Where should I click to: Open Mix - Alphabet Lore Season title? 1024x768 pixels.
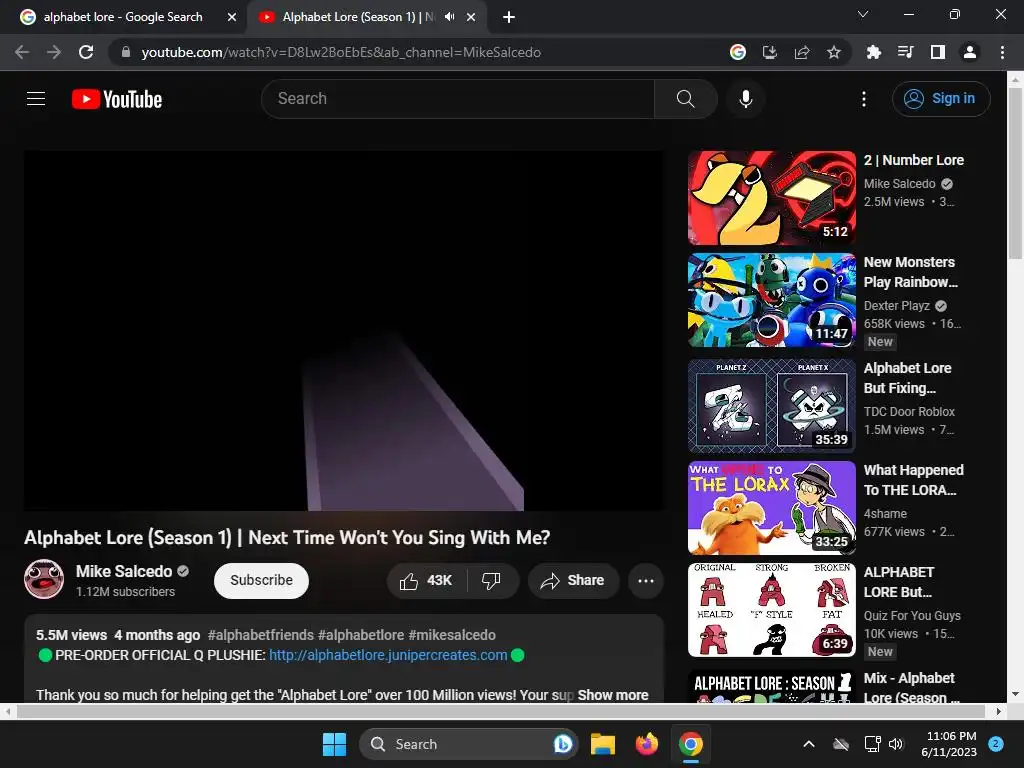911,688
